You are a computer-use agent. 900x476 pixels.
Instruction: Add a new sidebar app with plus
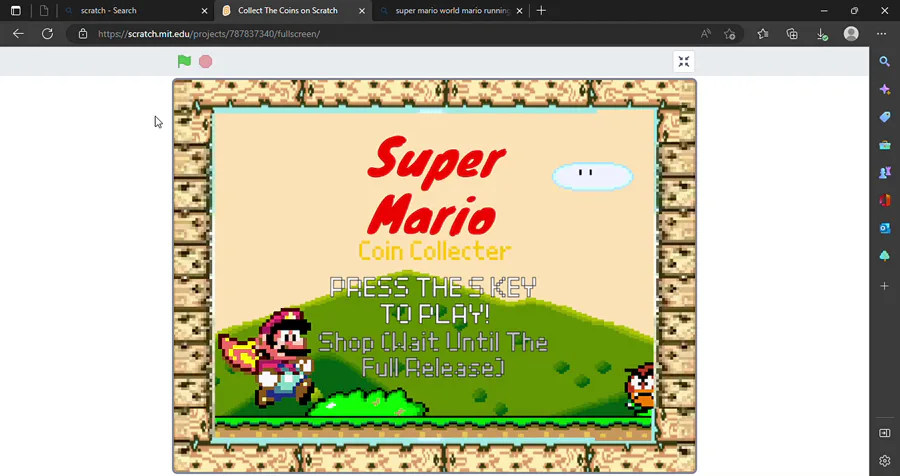885,285
